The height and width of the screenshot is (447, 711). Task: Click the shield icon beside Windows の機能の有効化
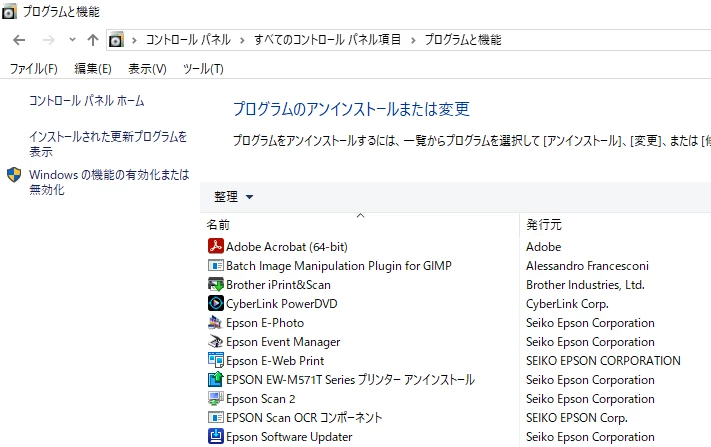(14, 175)
